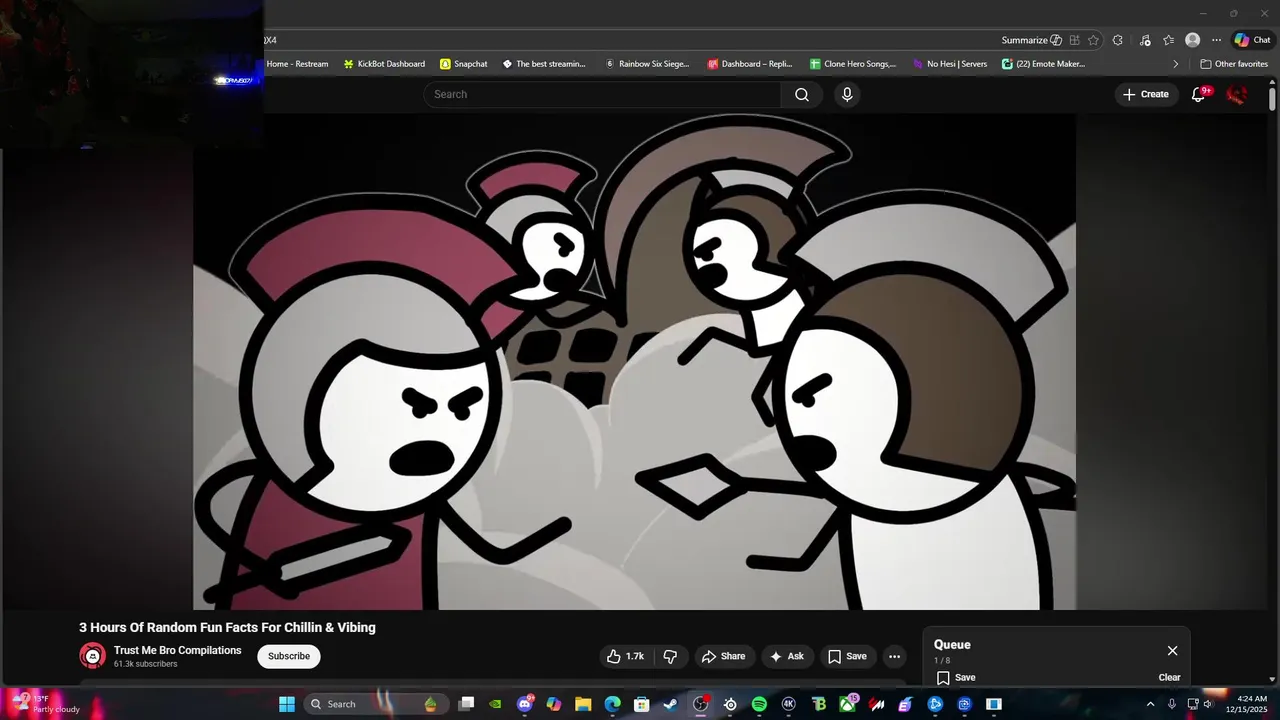This screenshot has width=1280, height=720.
Task: Open the Clone Hero Songs bookmark
Action: (853, 64)
